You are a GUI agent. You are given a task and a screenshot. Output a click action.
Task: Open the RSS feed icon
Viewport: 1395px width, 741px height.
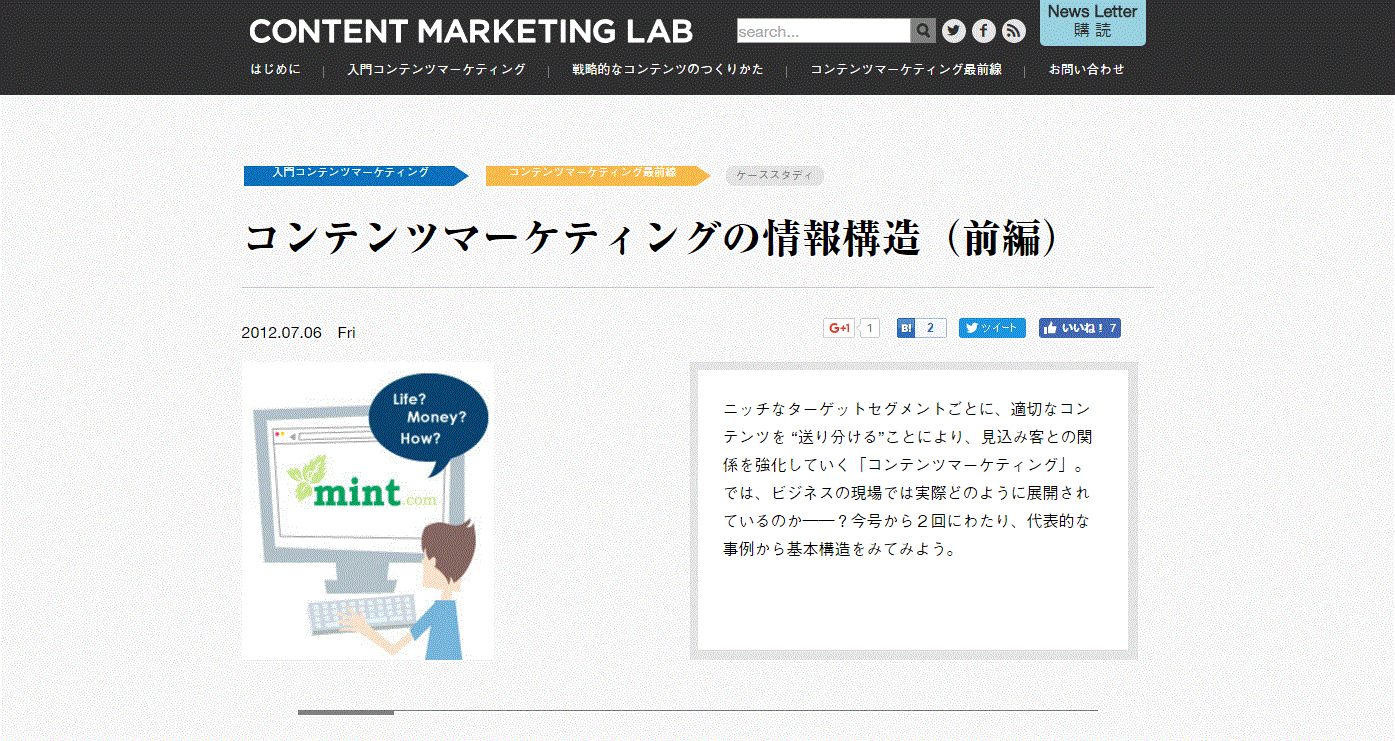coord(1014,31)
